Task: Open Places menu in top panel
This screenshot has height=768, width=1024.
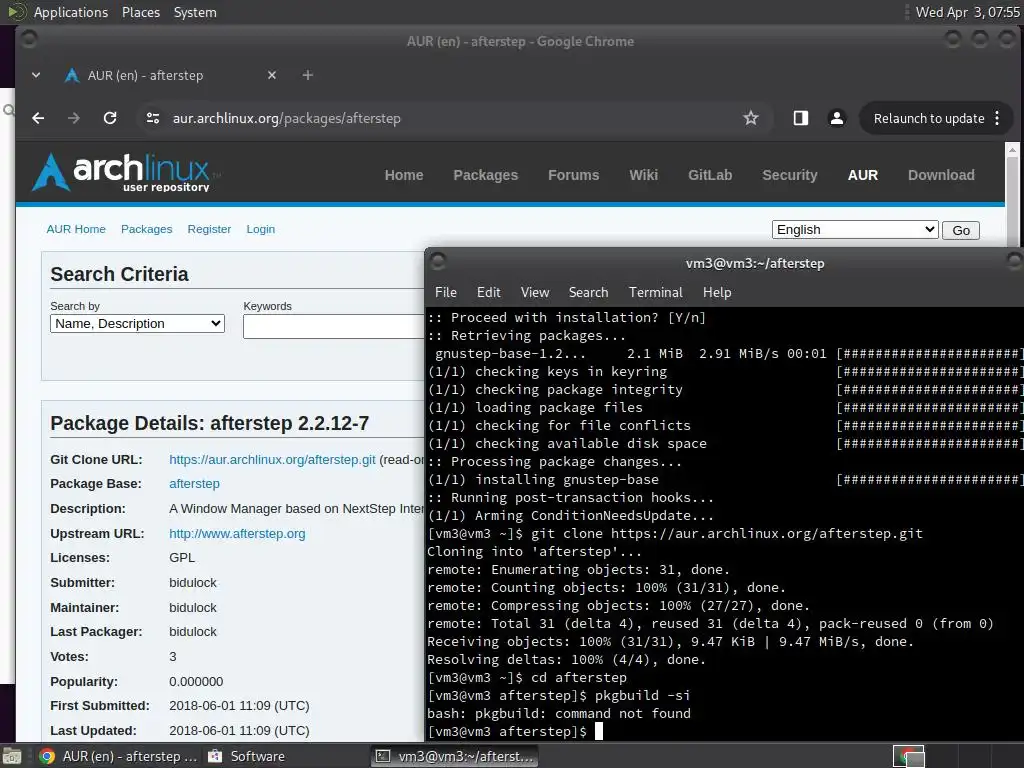Action: point(141,12)
